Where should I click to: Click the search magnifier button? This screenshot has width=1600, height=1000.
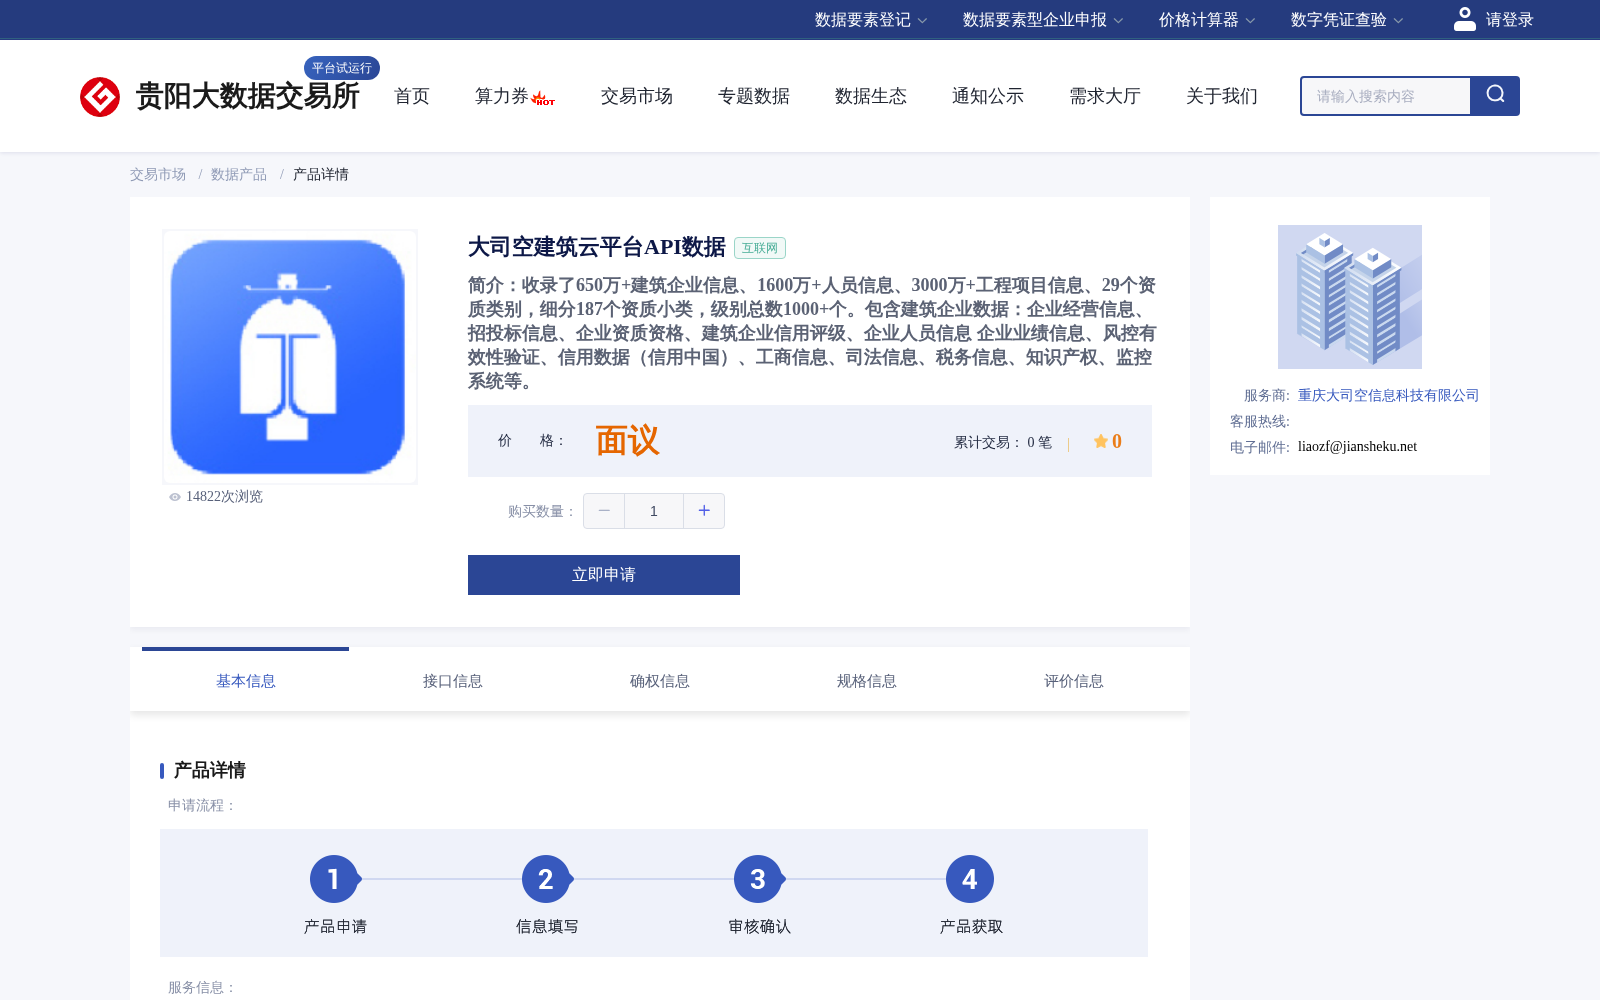pos(1495,96)
